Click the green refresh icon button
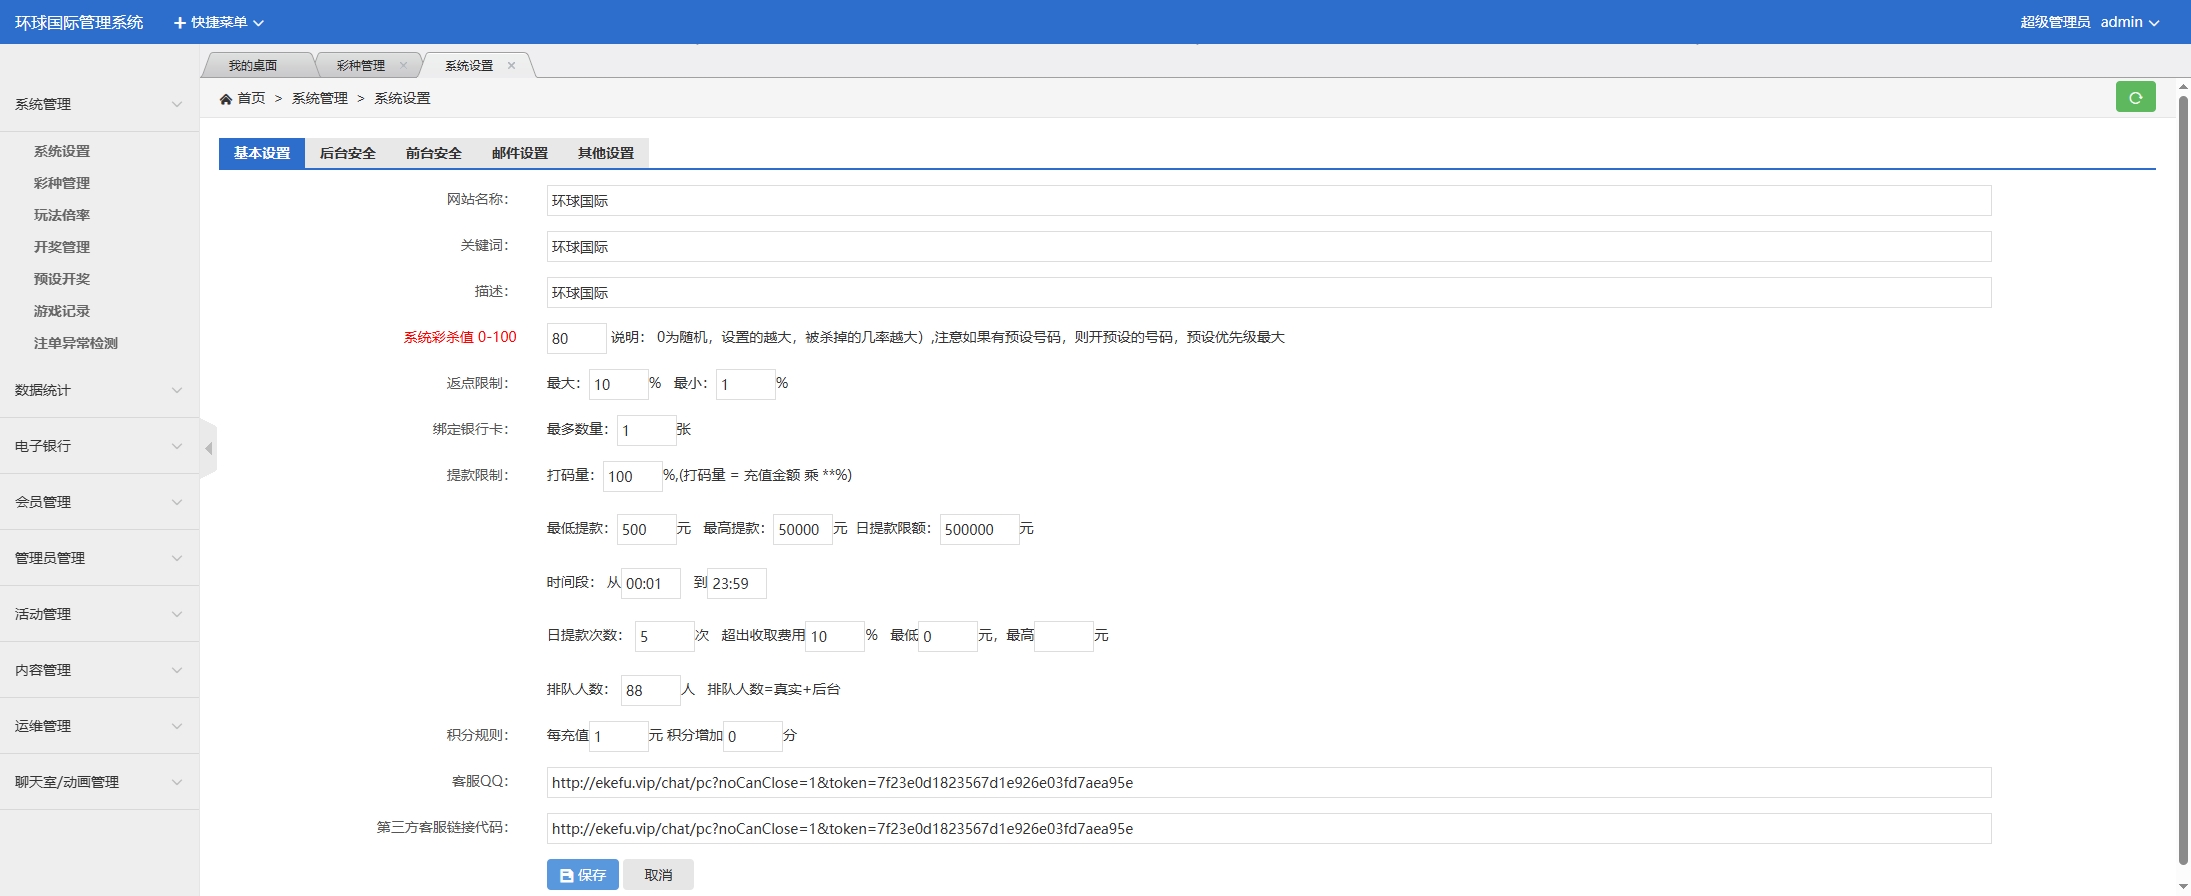This screenshot has height=896, width=2191. point(2135,97)
